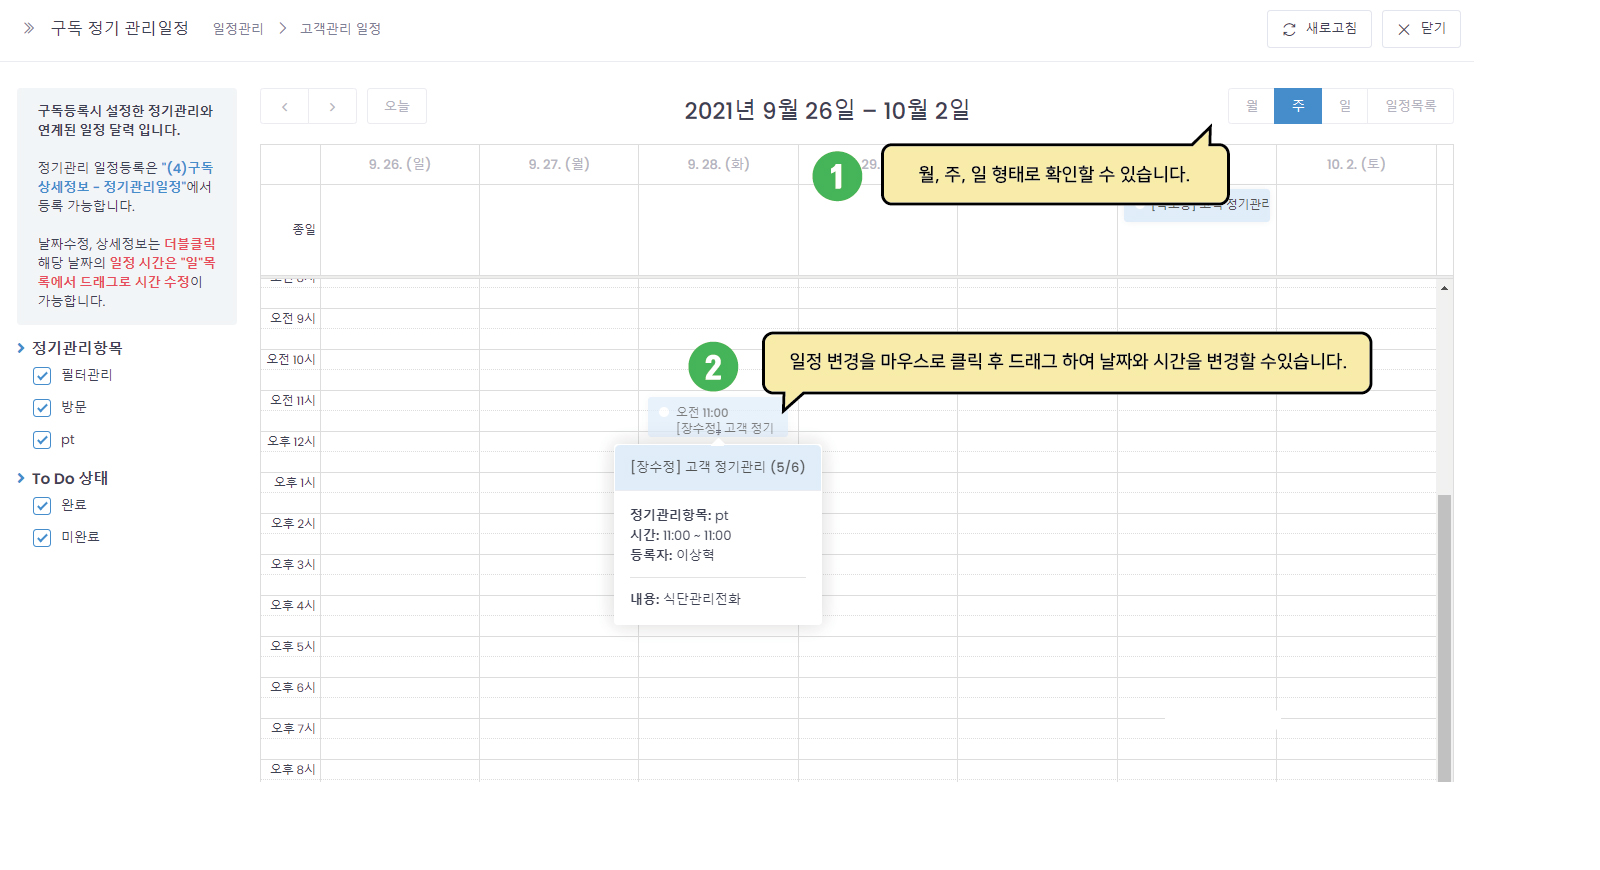Toggle the 방문 checkbox

click(x=42, y=408)
